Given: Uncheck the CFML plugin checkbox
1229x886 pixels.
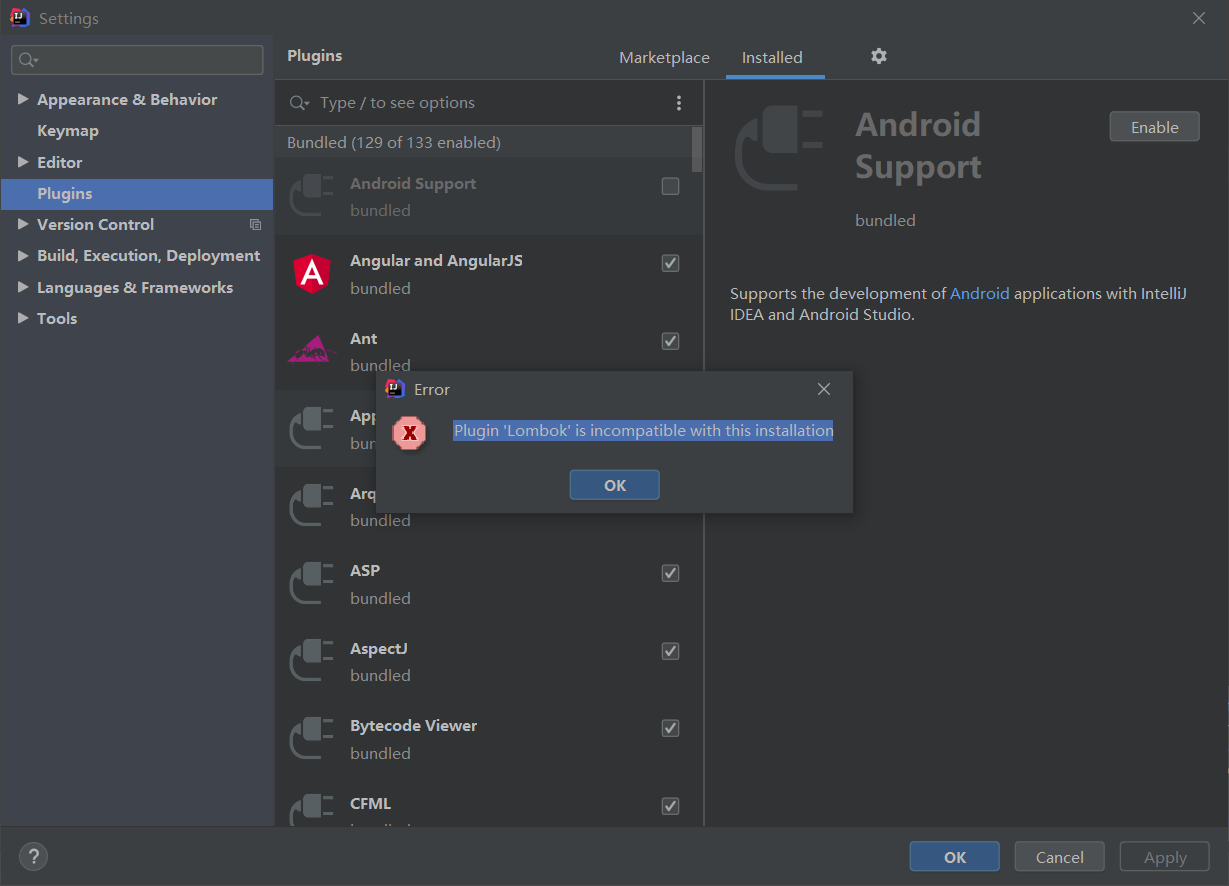Looking at the screenshot, I should coord(671,806).
